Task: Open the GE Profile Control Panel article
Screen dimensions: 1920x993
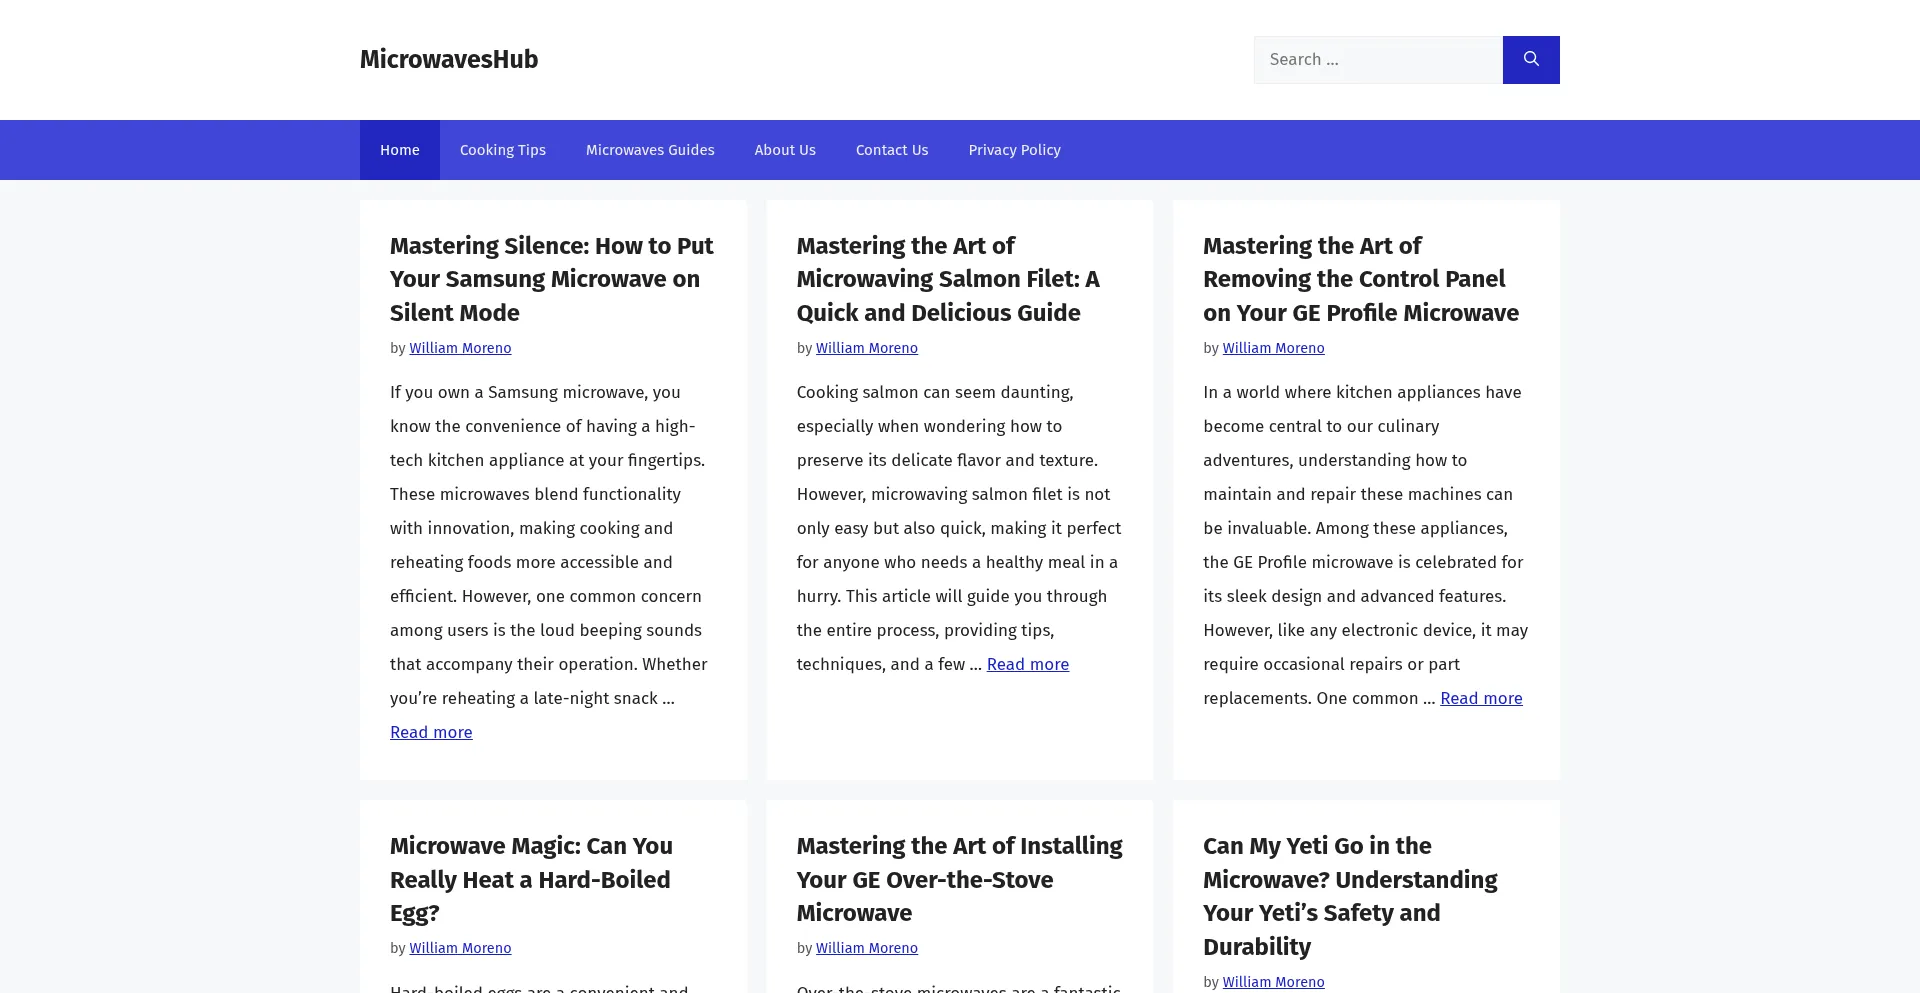Action: coord(1360,279)
